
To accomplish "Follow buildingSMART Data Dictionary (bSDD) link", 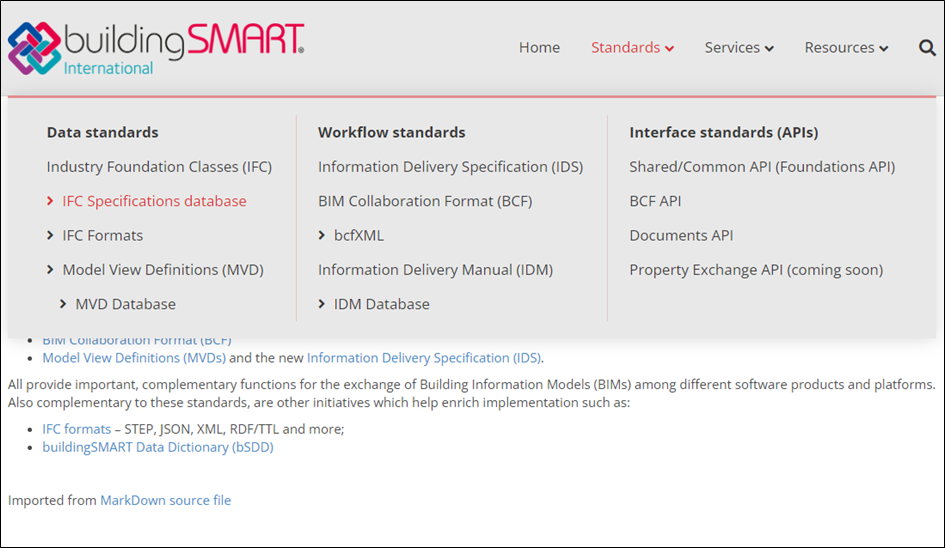I will pos(158,447).
